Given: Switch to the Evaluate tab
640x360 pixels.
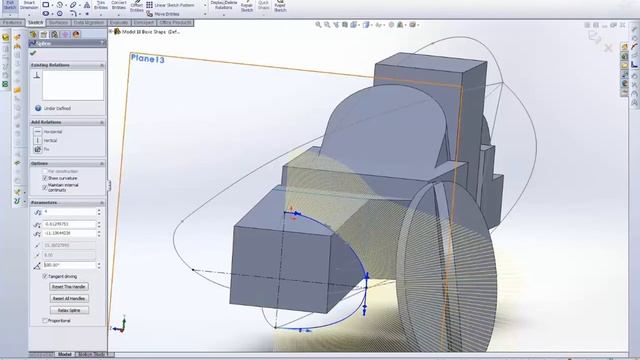Looking at the screenshot, I should point(119,23).
